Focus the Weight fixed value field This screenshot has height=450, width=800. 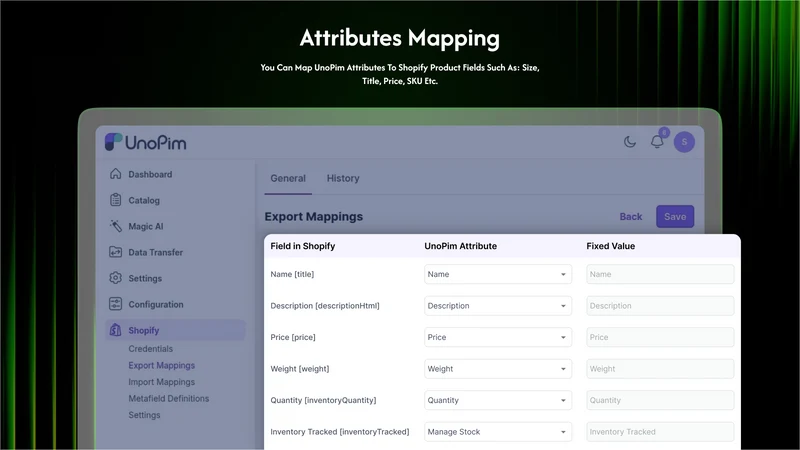click(660, 369)
